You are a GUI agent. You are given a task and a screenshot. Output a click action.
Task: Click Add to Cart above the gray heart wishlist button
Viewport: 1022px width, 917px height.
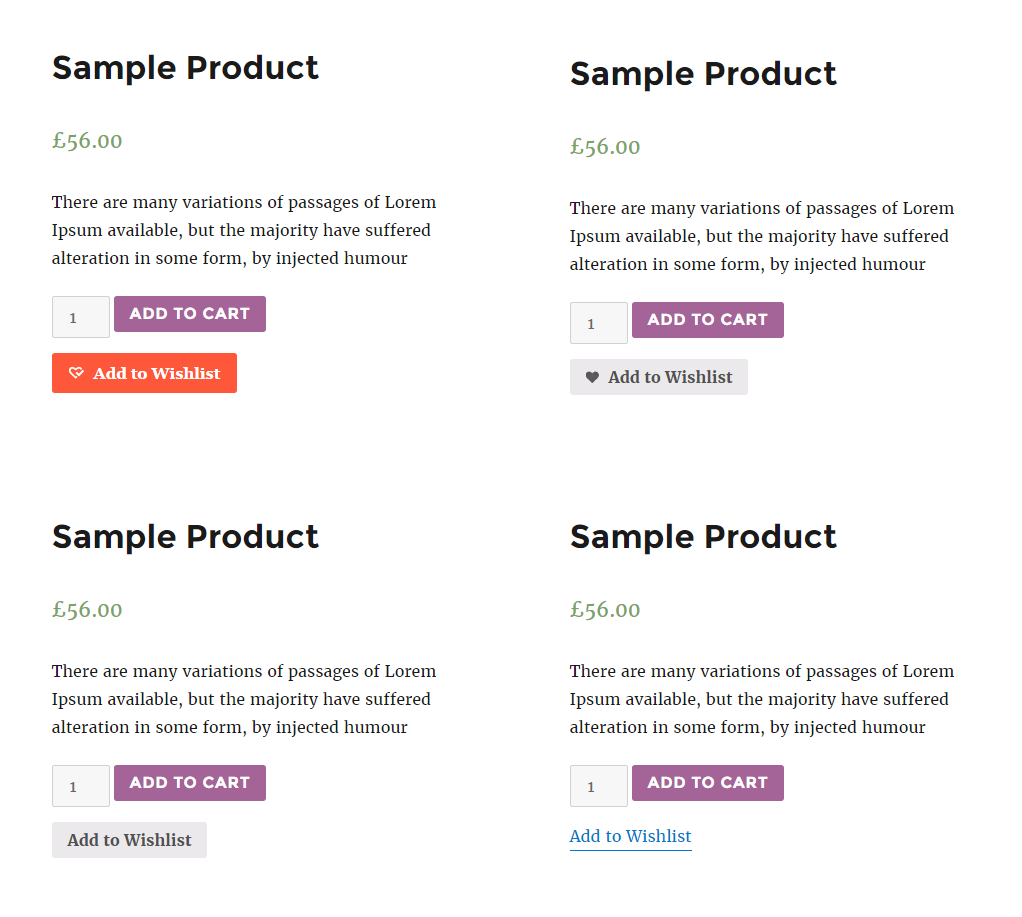[x=707, y=319]
